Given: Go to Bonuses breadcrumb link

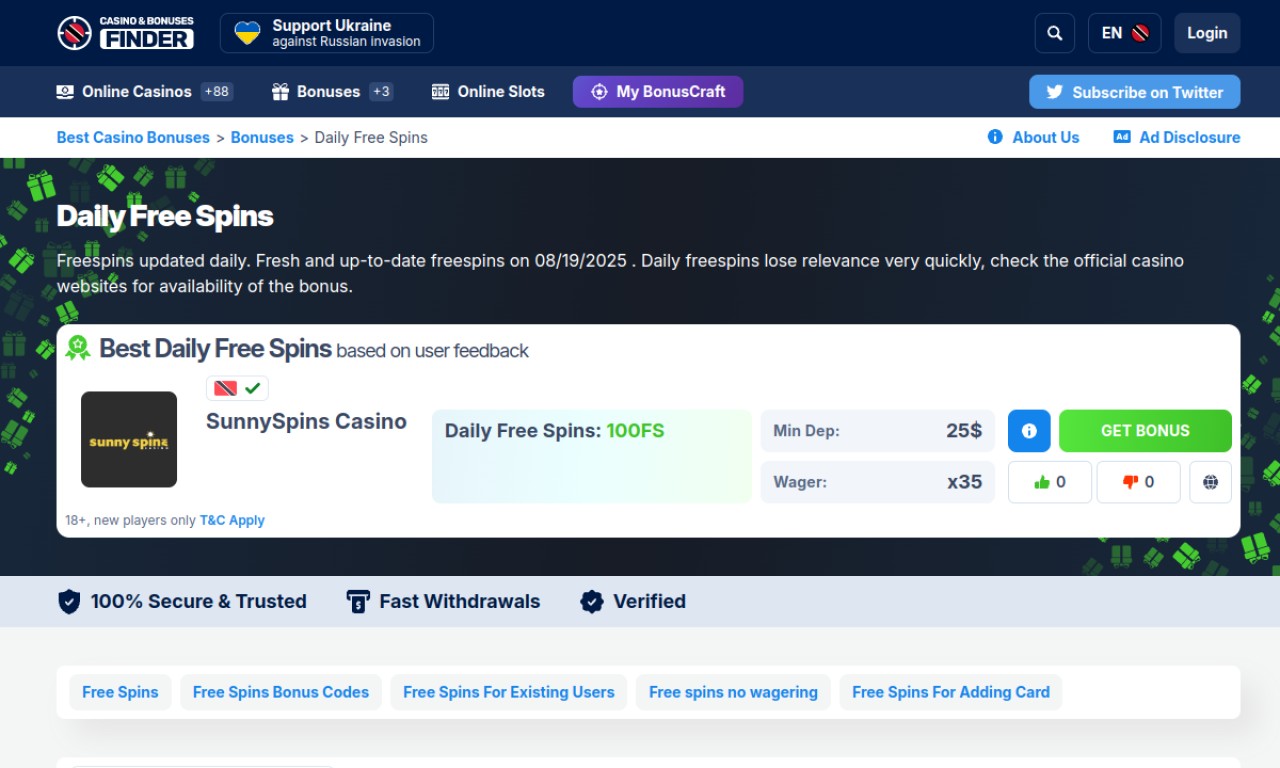Looking at the screenshot, I should tap(262, 138).
